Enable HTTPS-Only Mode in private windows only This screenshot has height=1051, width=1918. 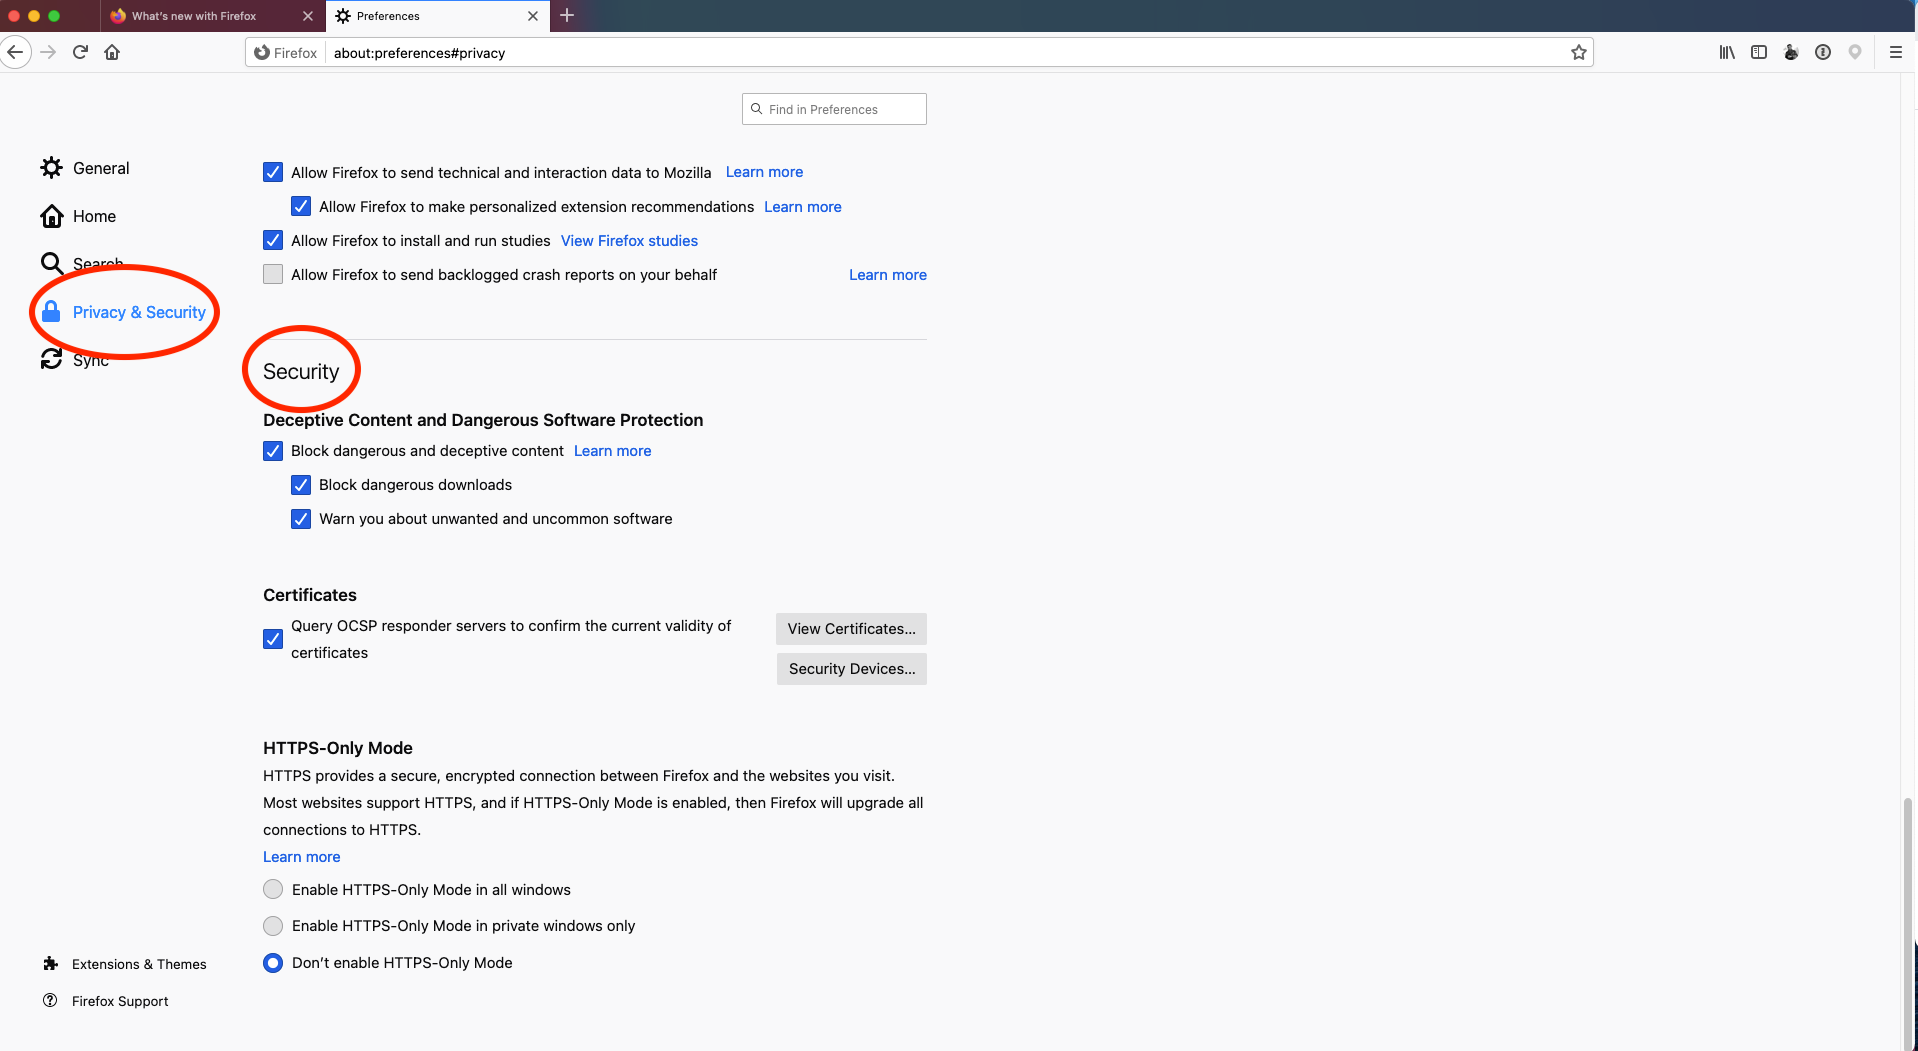[x=273, y=926]
